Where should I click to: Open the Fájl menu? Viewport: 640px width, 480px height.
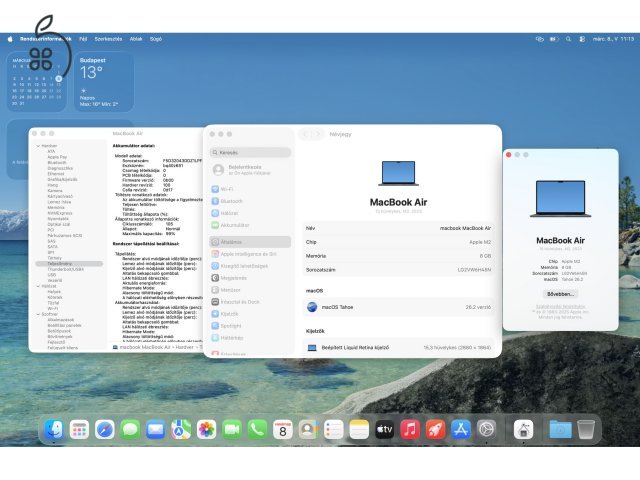pos(83,39)
